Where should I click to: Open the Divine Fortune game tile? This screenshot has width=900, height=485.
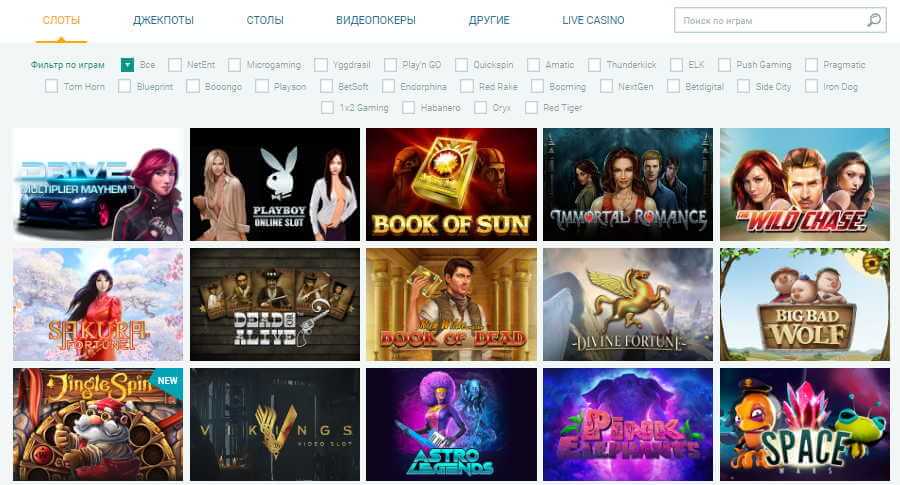(628, 304)
